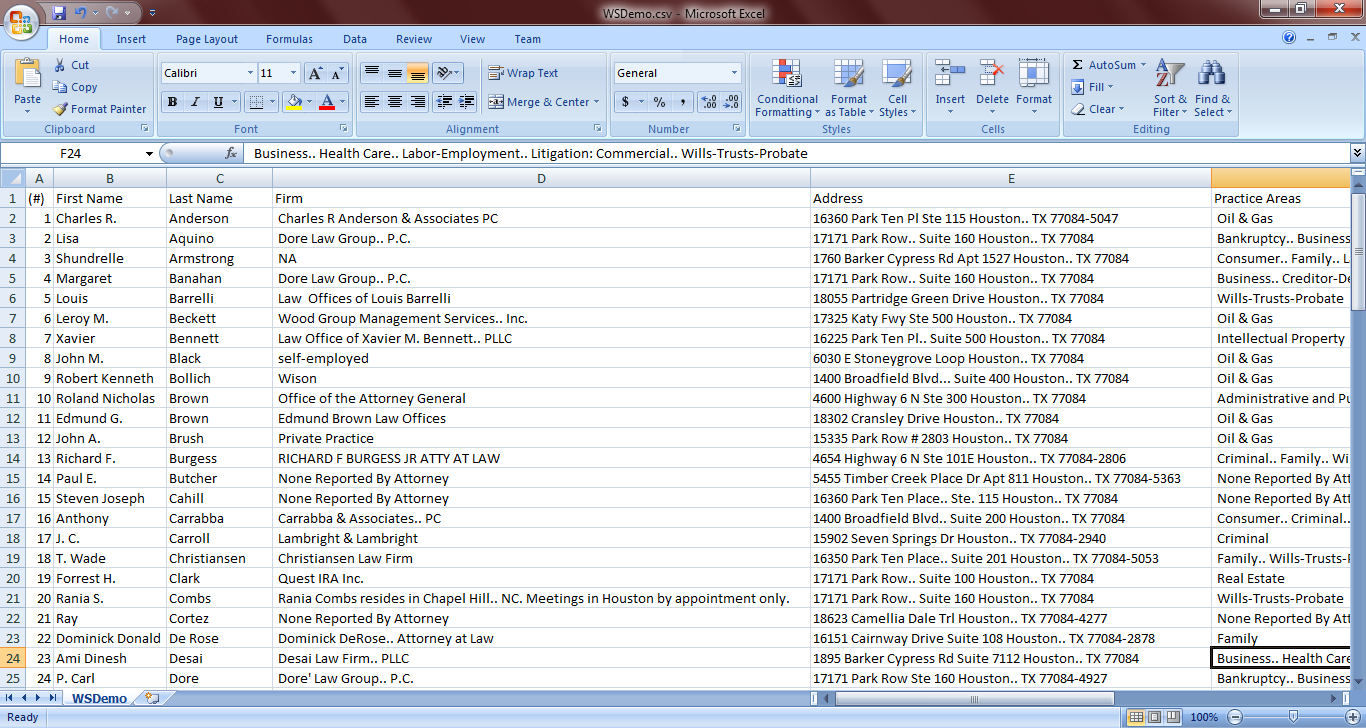
Task: Open the General number format dropdown
Action: [734, 73]
